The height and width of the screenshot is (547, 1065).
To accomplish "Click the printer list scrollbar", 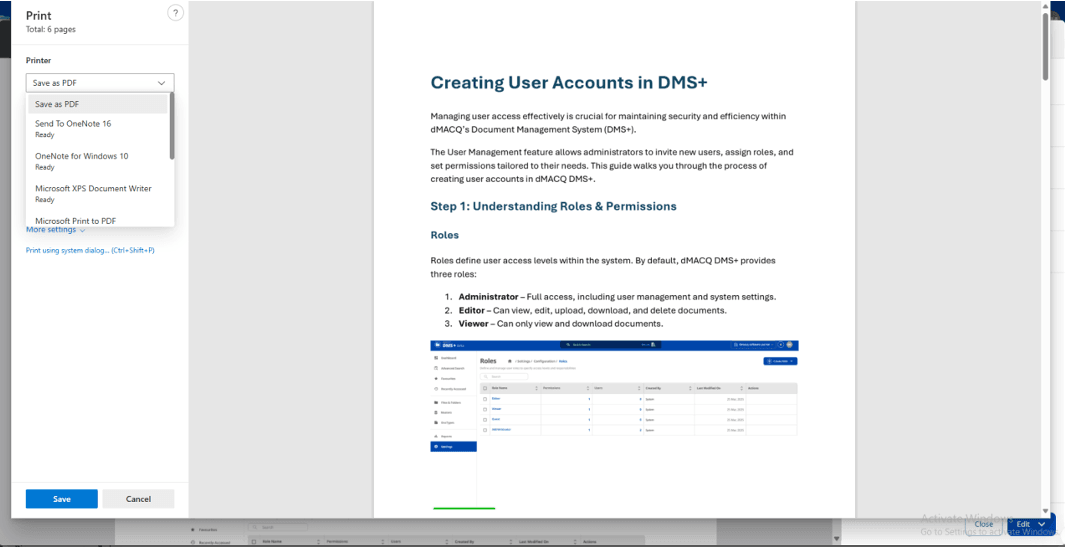I will [172, 126].
